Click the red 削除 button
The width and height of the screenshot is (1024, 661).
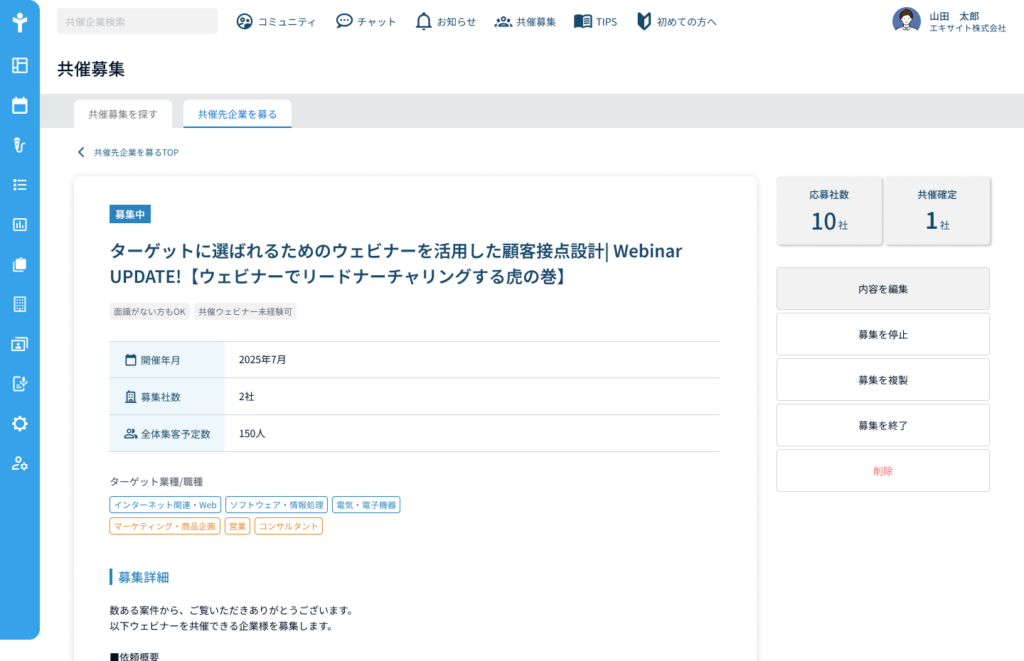pos(883,471)
